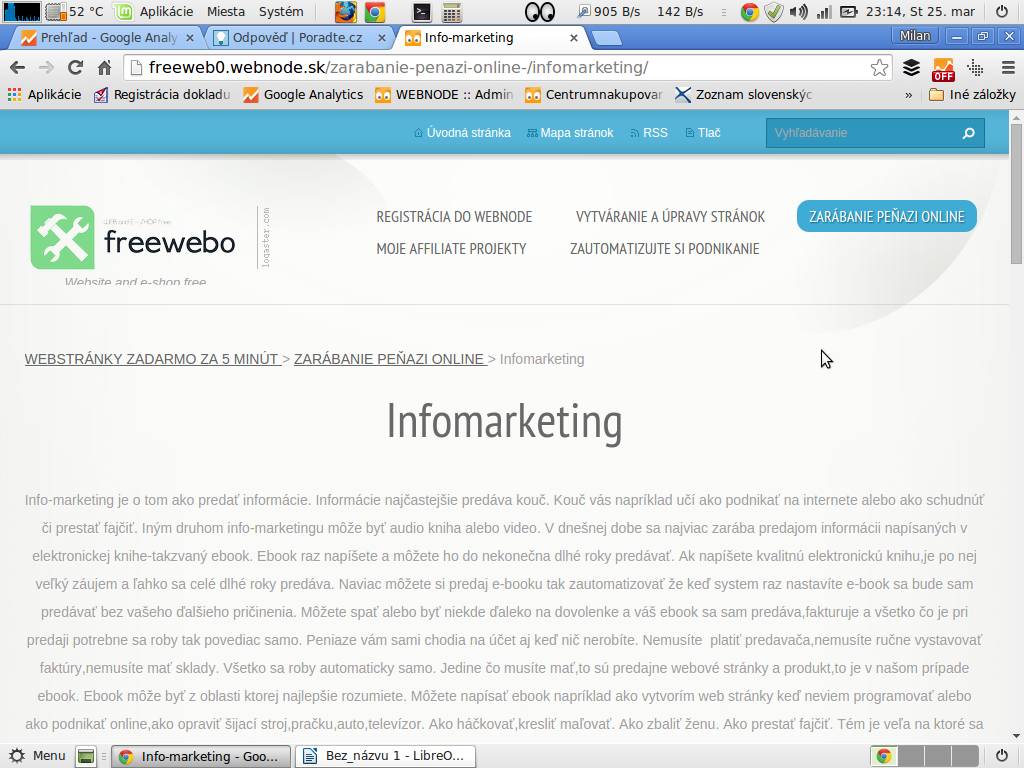This screenshot has width=1024, height=768.
Task: Open the Buffer layers extension icon
Action: [912, 67]
